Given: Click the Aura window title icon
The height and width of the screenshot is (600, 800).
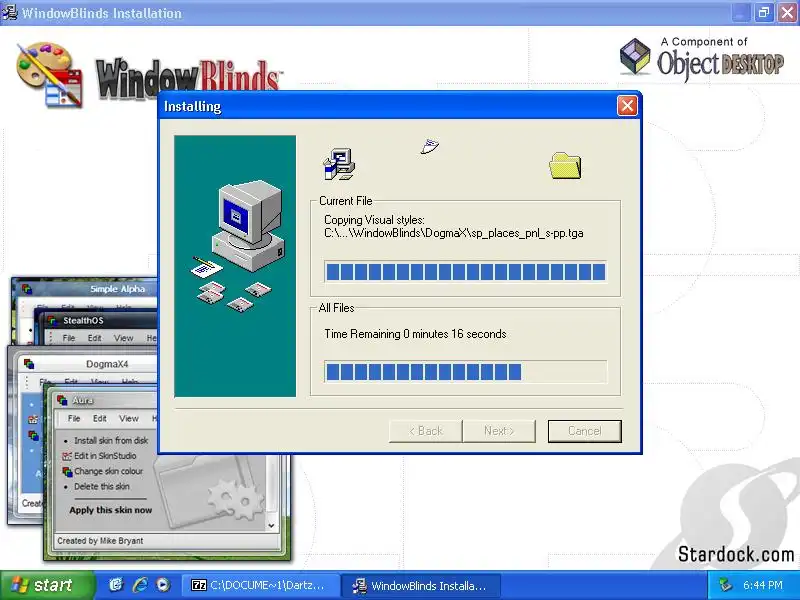Looking at the screenshot, I should 62,401.
